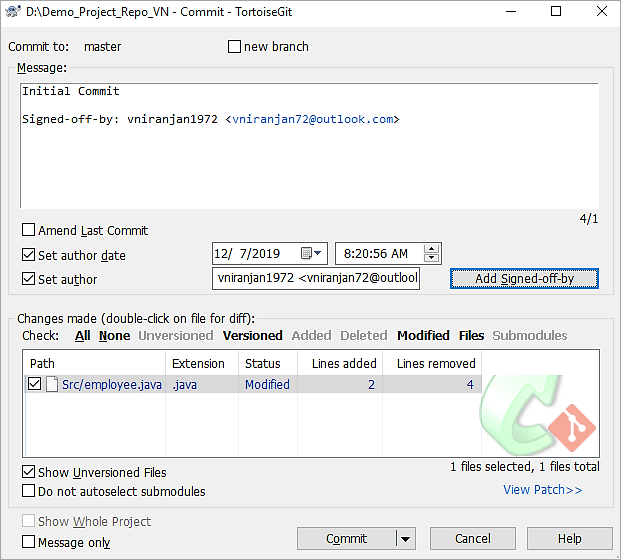Open the Commit button dropdown arrow
This screenshot has height=560, width=621.
pyautogui.click(x=406, y=539)
